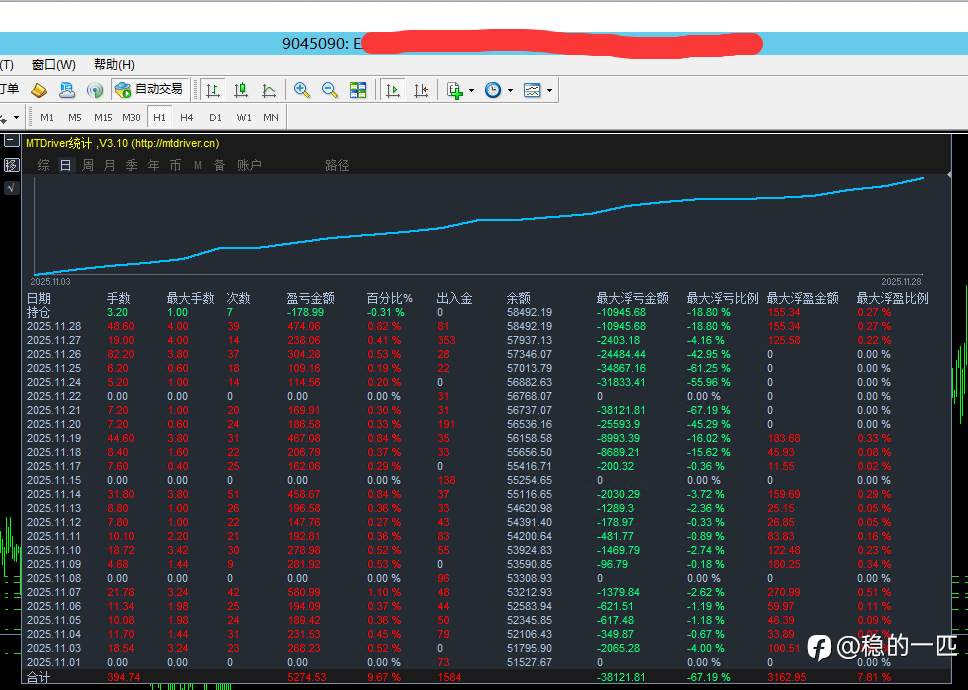Viewport: 968px width, 690px height.
Task: Open the templates dropdown arrow
Action: pos(549,90)
